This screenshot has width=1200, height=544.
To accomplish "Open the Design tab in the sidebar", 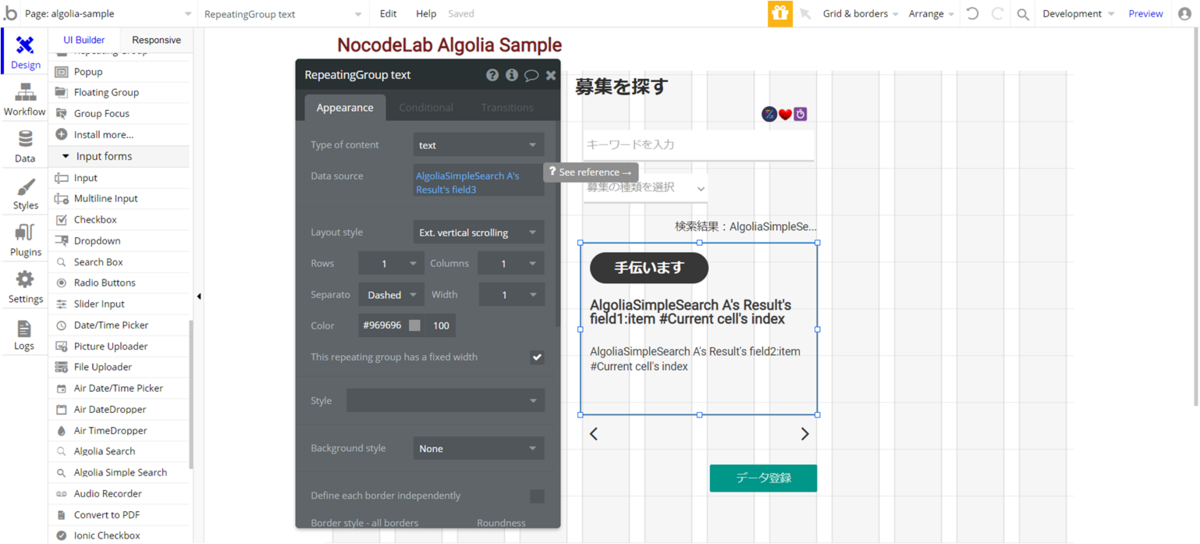I will coord(25,52).
